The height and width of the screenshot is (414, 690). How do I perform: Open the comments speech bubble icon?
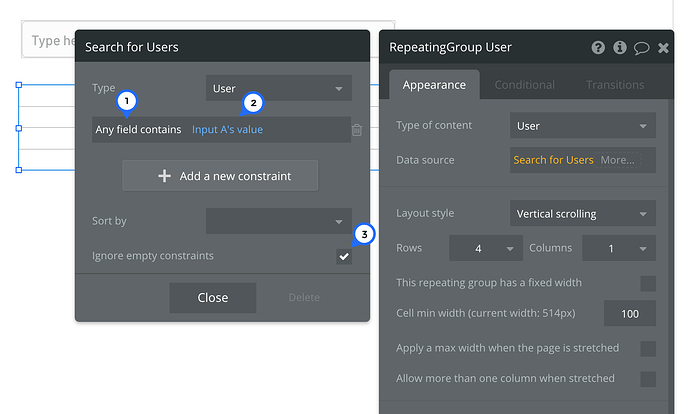(x=642, y=47)
